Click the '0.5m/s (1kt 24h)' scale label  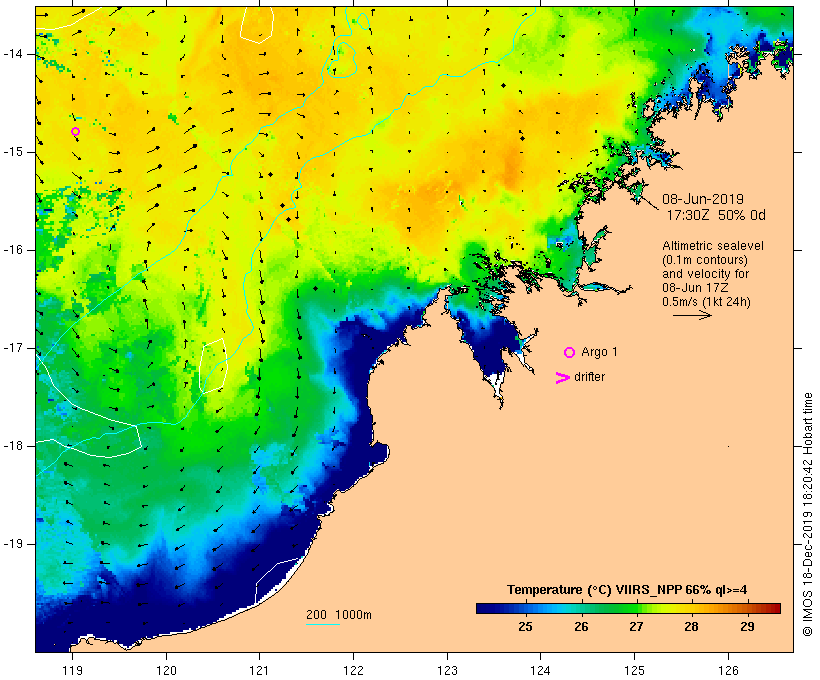click(x=706, y=302)
